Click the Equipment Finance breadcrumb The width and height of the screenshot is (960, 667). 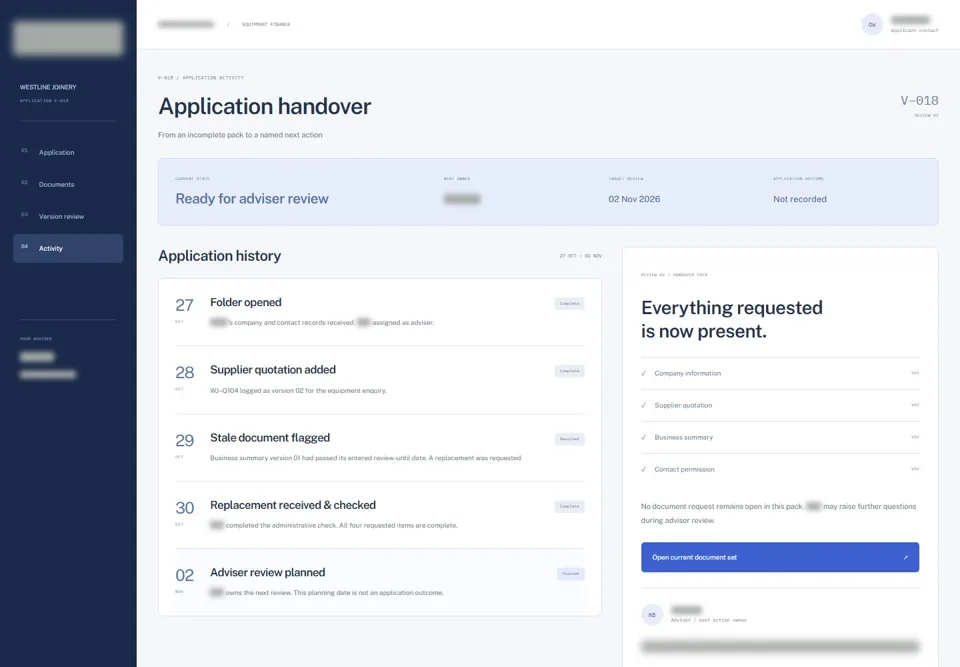point(266,24)
